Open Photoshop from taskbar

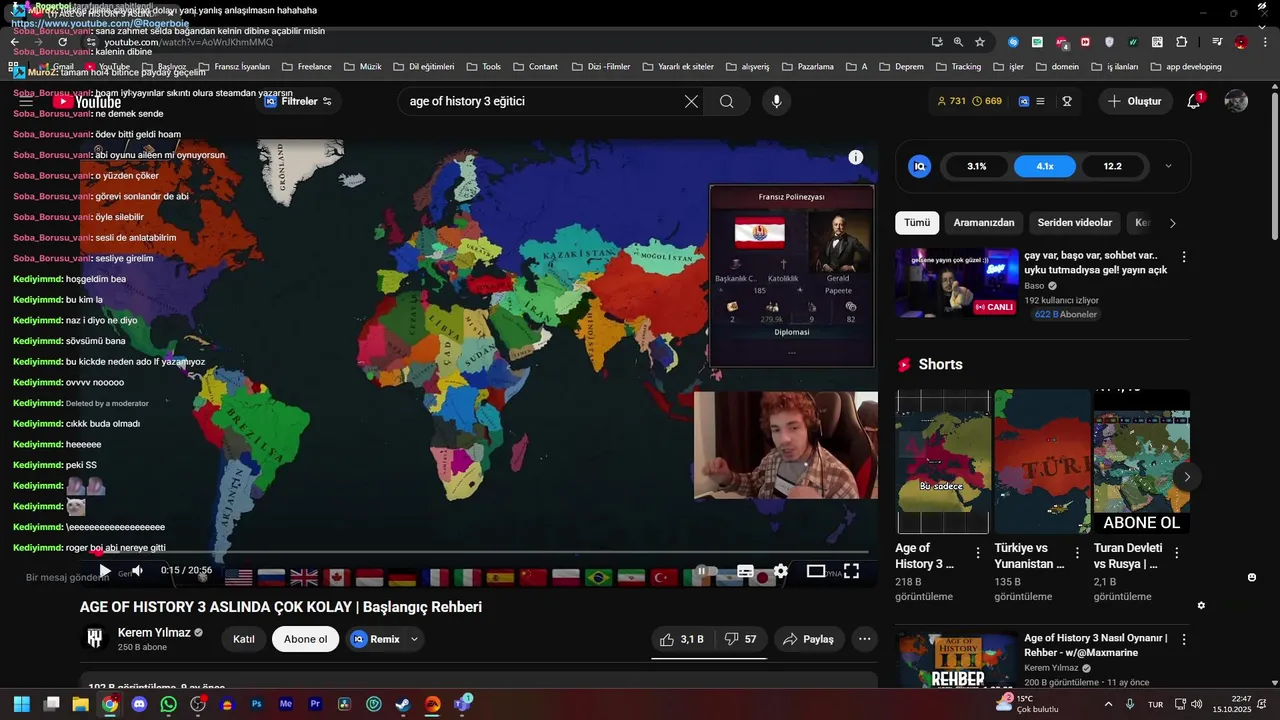coord(257,704)
